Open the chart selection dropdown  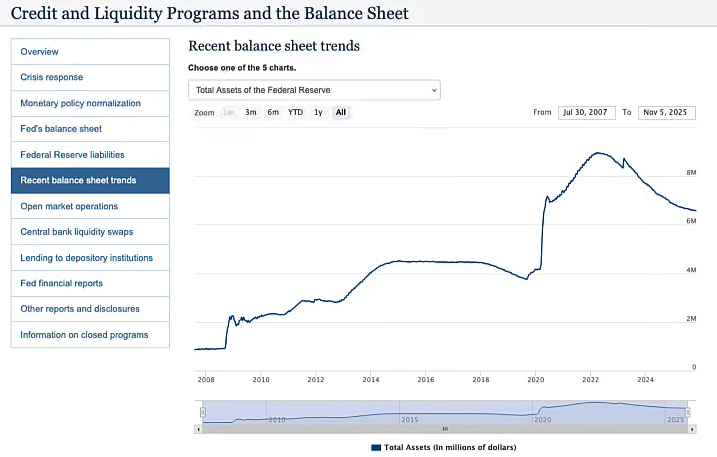(314, 90)
